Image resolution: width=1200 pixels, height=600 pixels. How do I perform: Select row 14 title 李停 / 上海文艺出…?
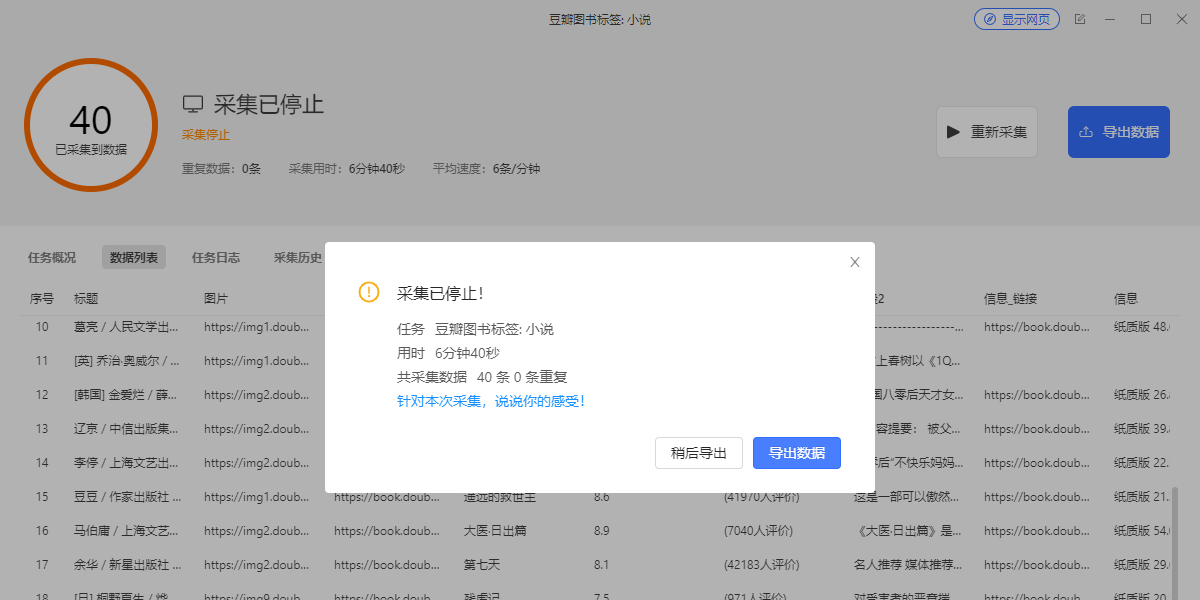127,462
